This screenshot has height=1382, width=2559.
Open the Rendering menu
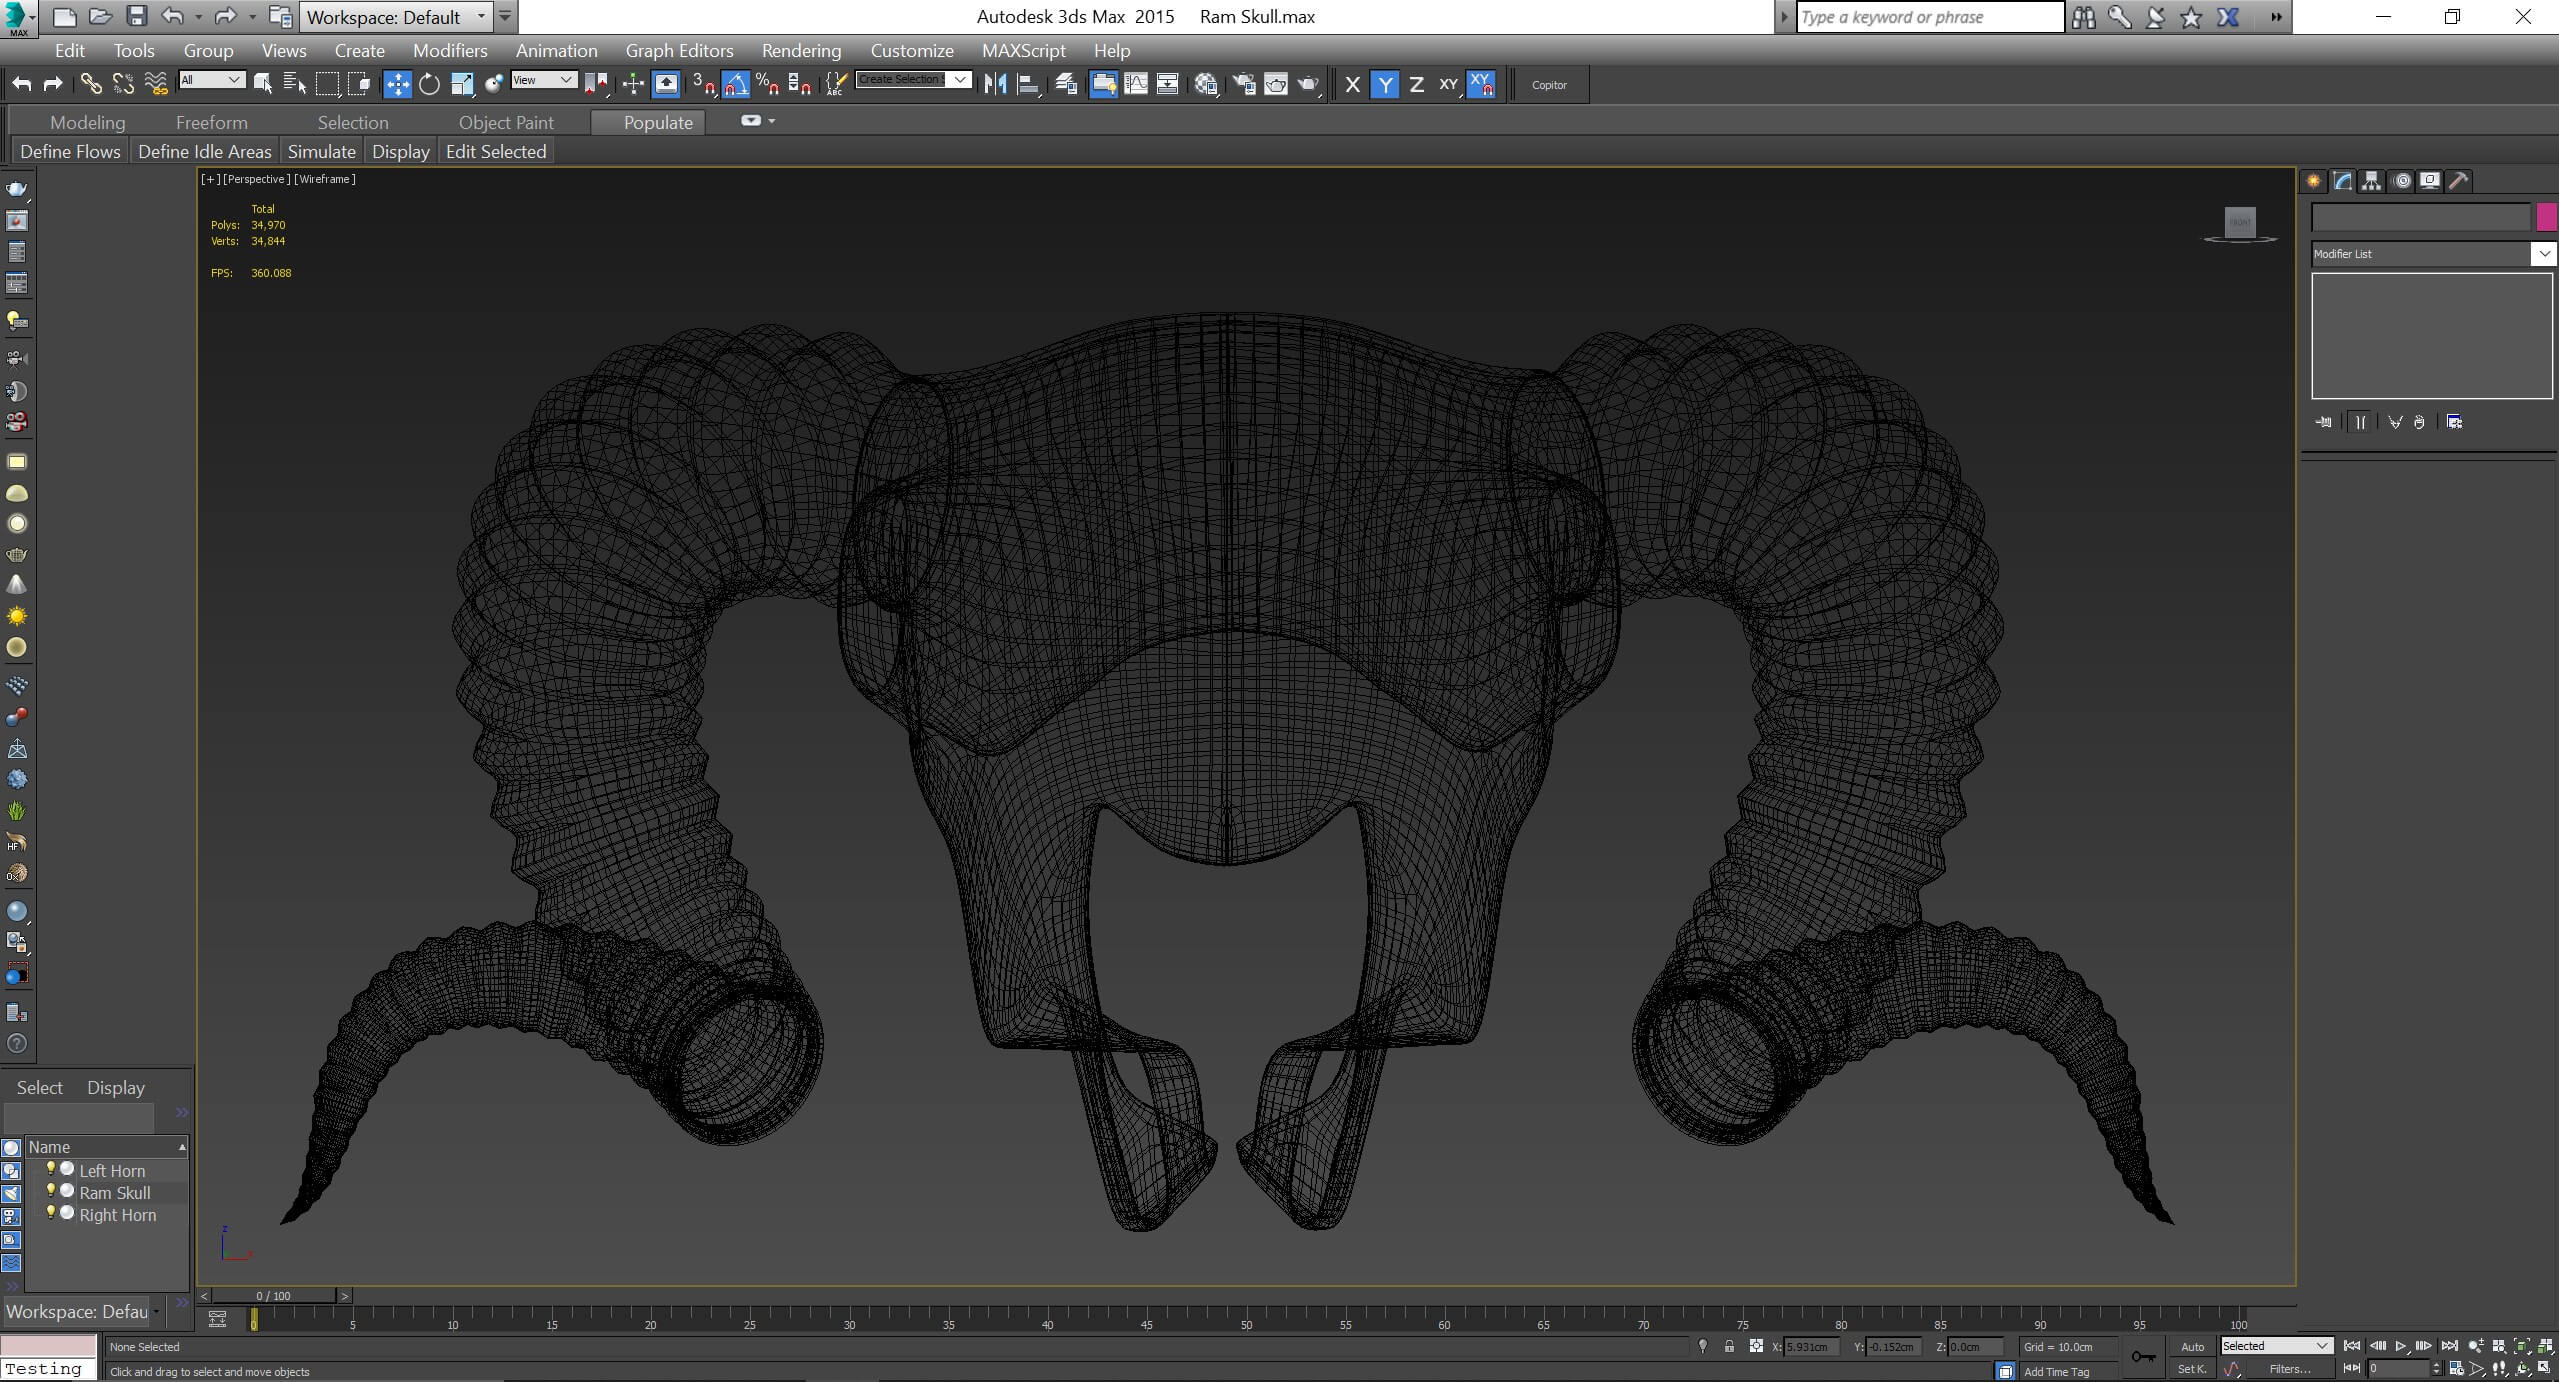pyautogui.click(x=801, y=50)
